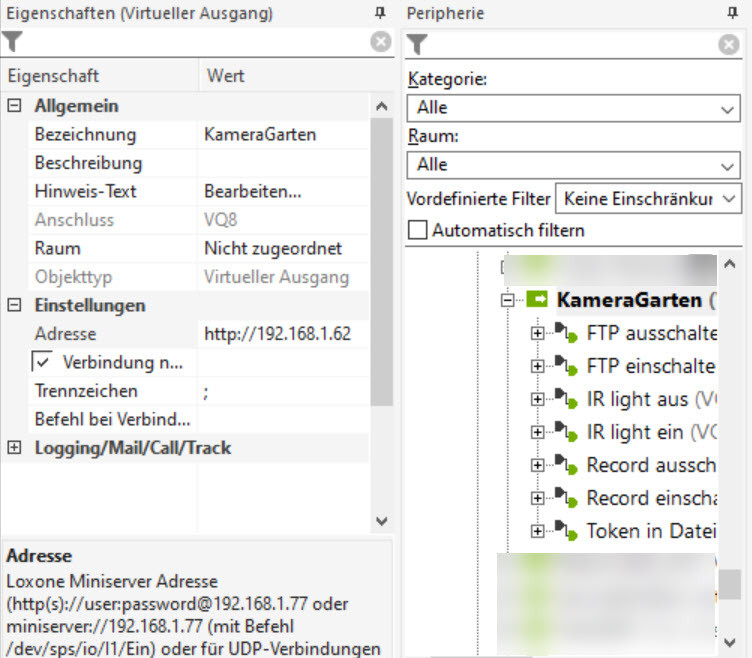
Task: Click the Raum value Nicht zugeordnet
Action: tap(283, 248)
